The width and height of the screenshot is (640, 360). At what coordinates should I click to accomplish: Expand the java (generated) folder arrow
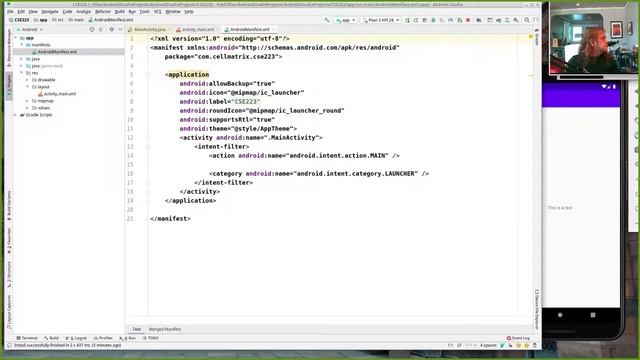tap(22, 66)
